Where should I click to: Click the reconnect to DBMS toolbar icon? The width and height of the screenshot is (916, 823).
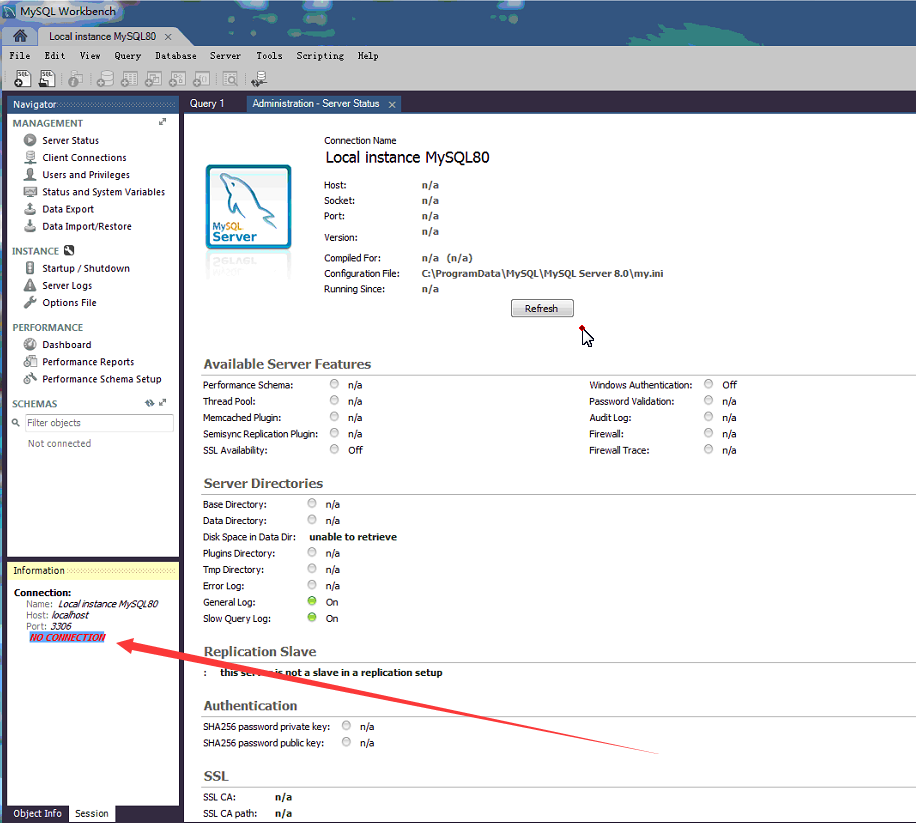[259, 78]
